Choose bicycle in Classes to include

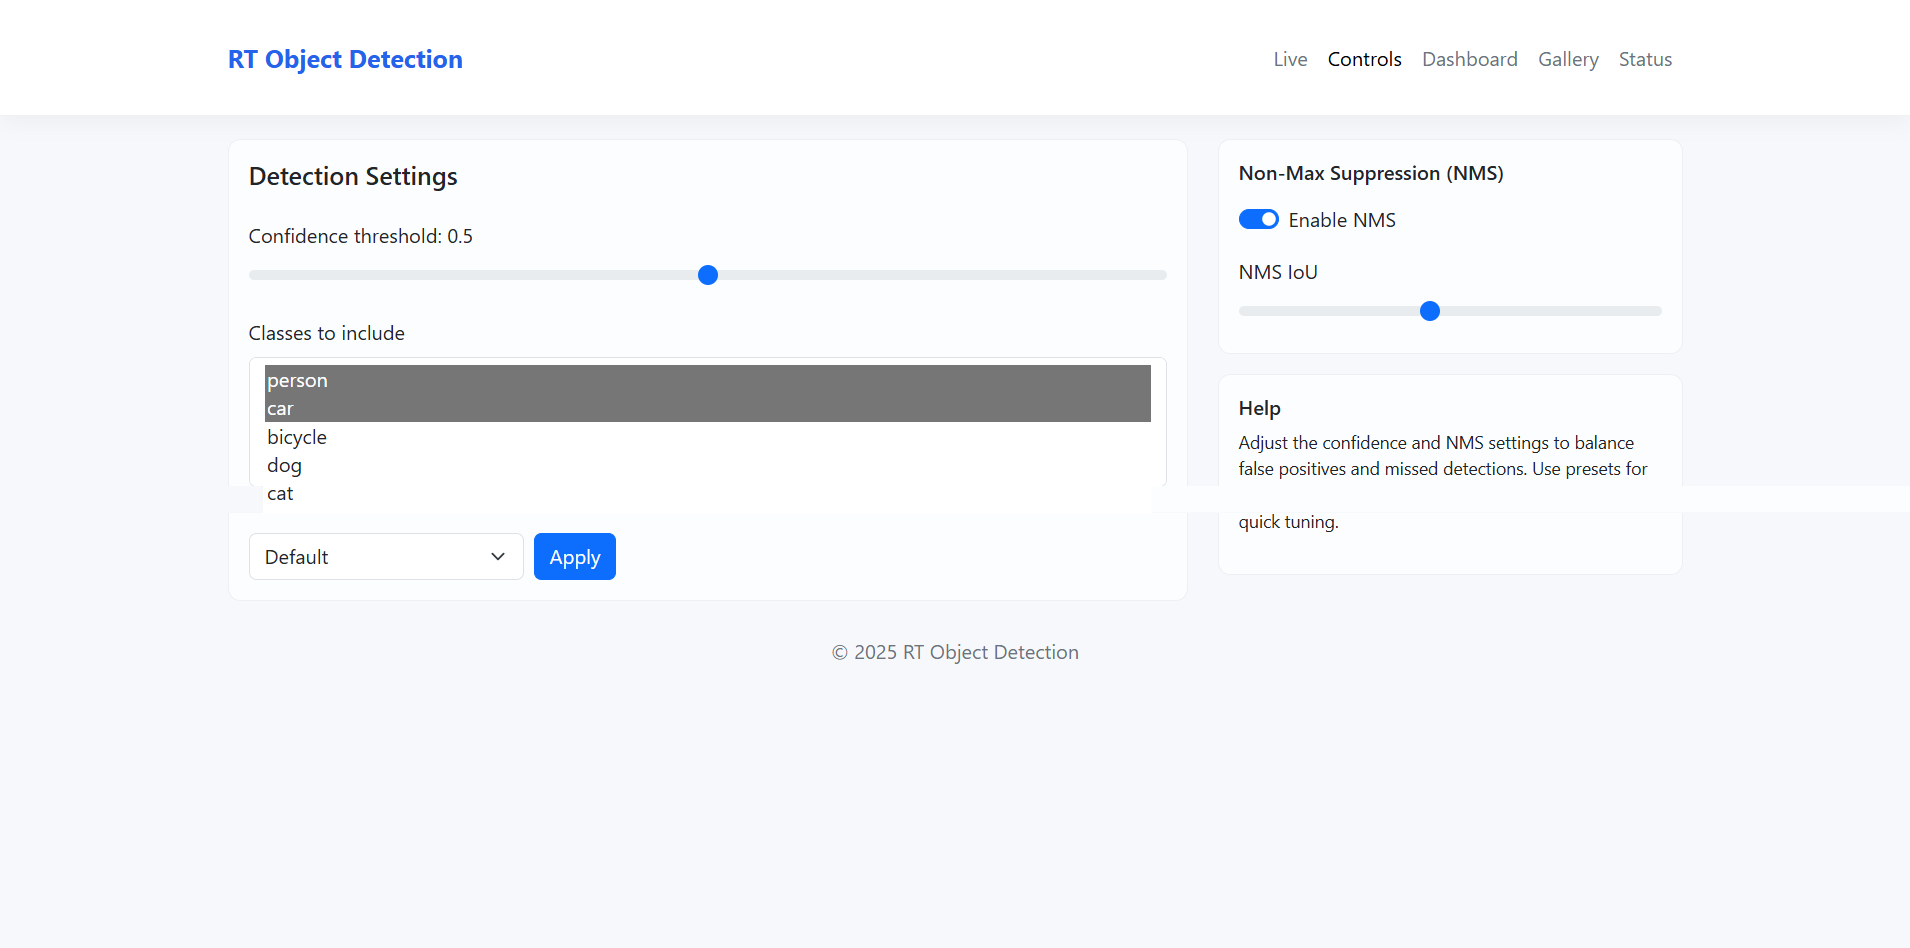point(297,437)
